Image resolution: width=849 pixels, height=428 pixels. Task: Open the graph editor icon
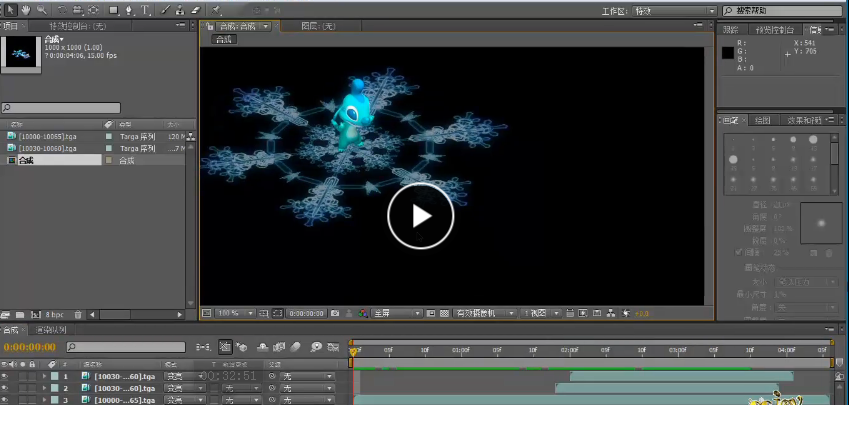point(333,347)
